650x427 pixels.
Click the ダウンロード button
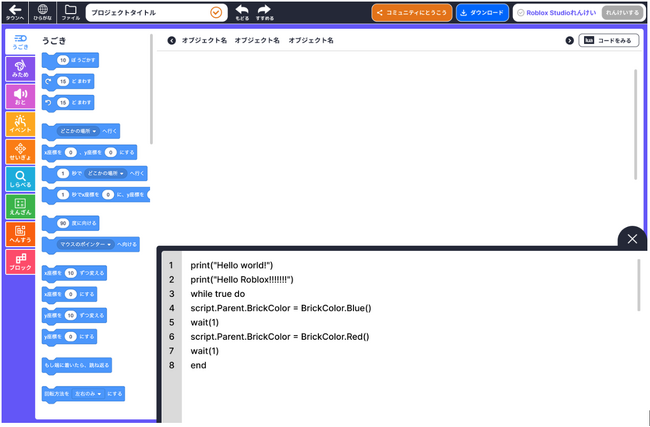pos(482,13)
